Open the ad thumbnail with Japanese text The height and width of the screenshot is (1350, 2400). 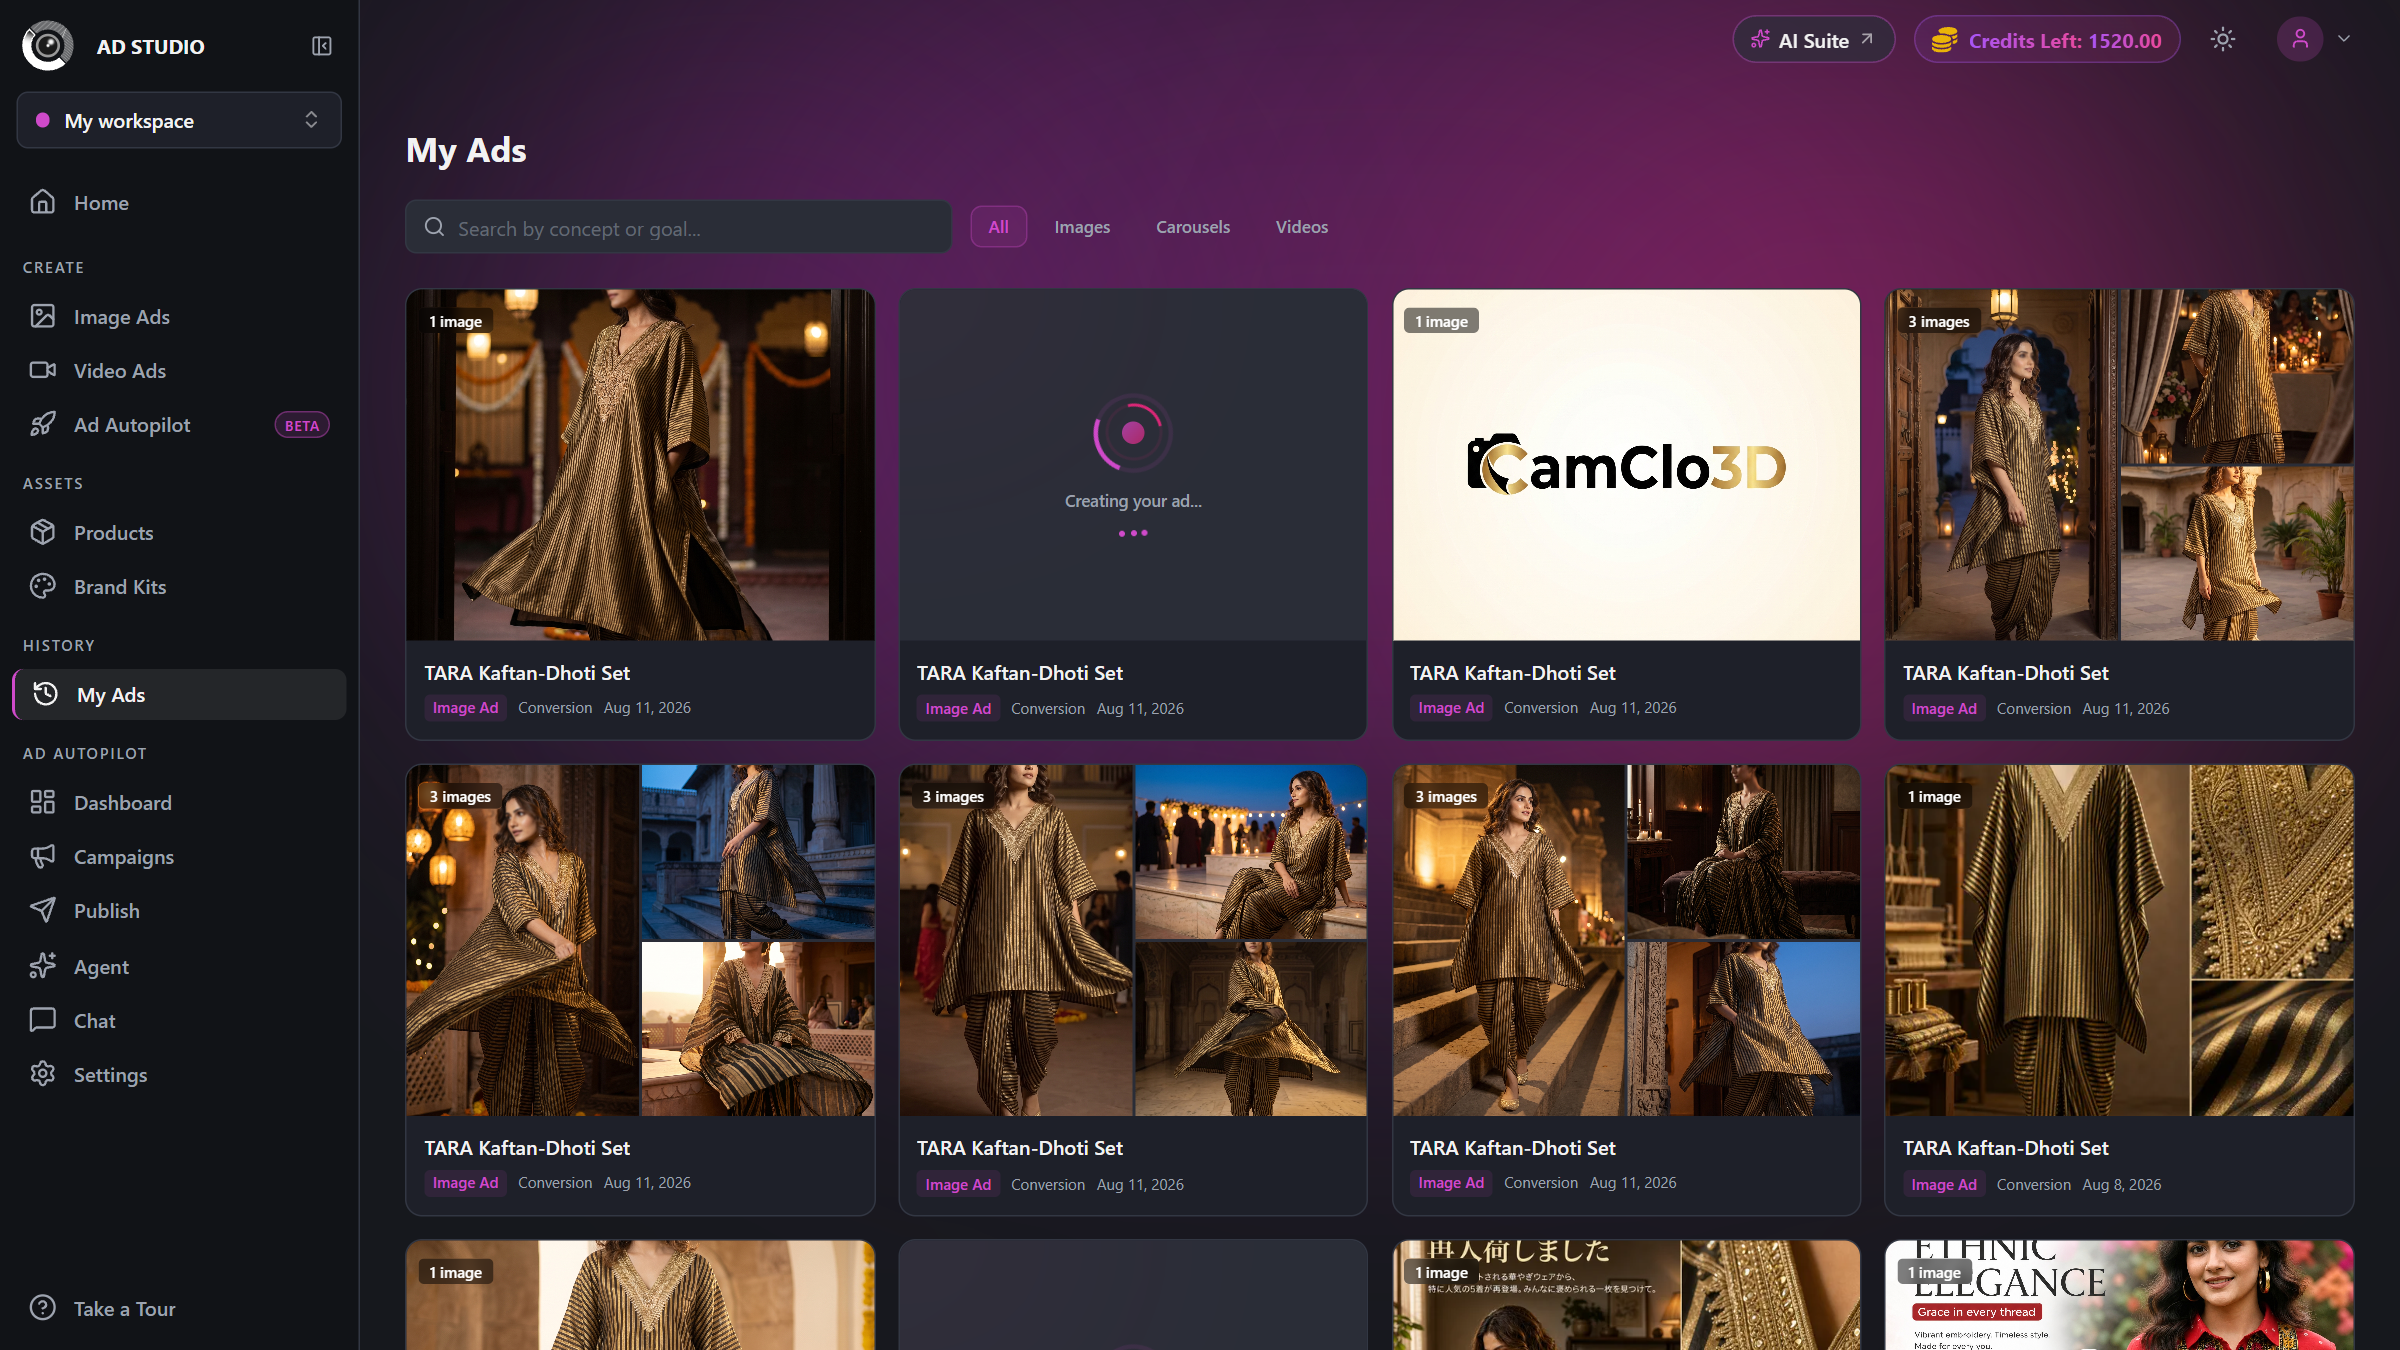coord(1626,1295)
